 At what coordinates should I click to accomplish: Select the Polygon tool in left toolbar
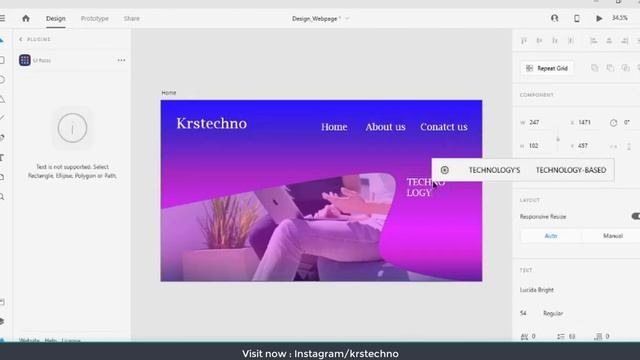(x=2, y=99)
